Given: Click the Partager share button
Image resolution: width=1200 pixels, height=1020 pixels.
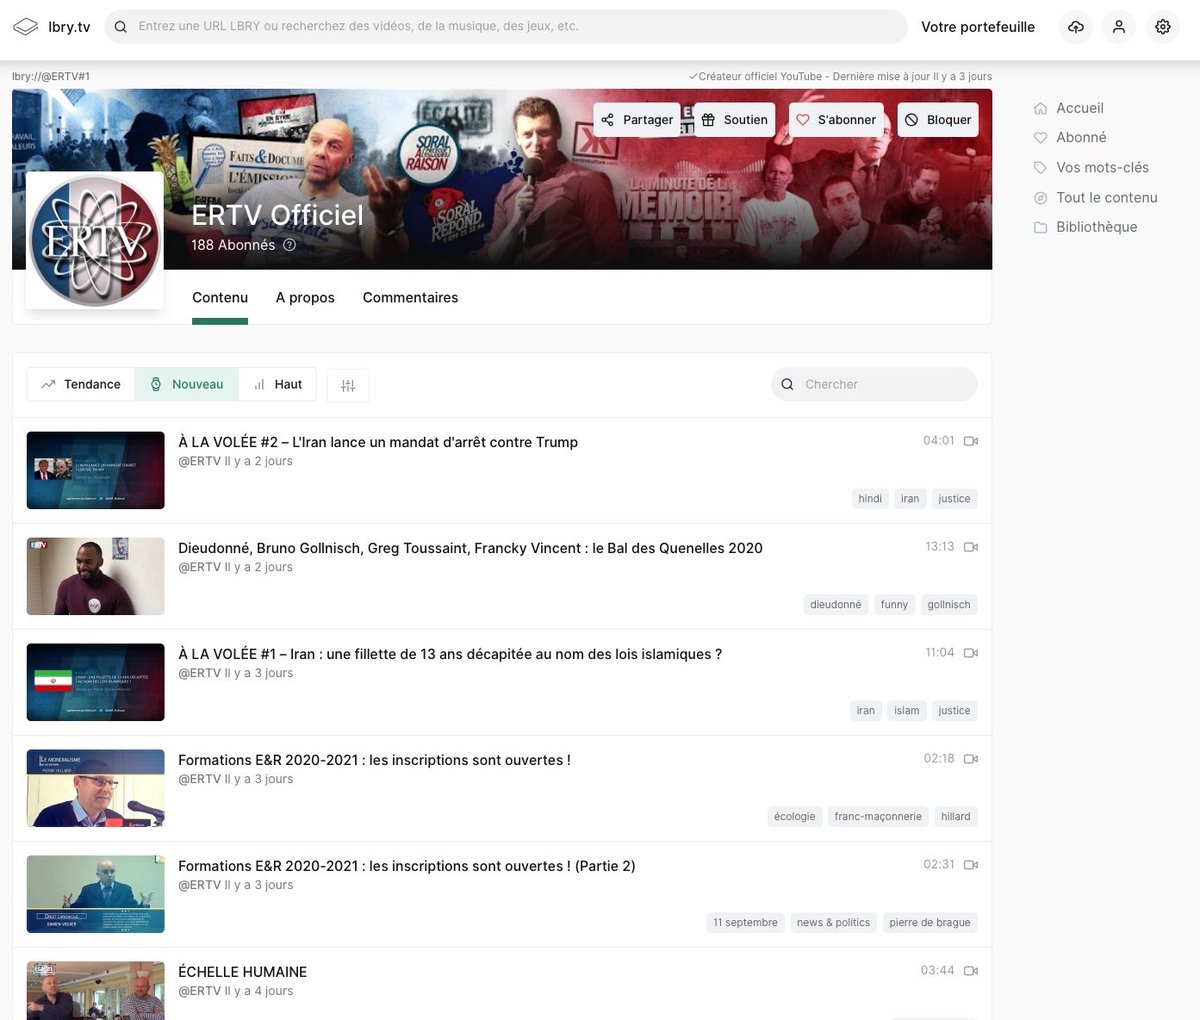Looking at the screenshot, I should point(637,120).
